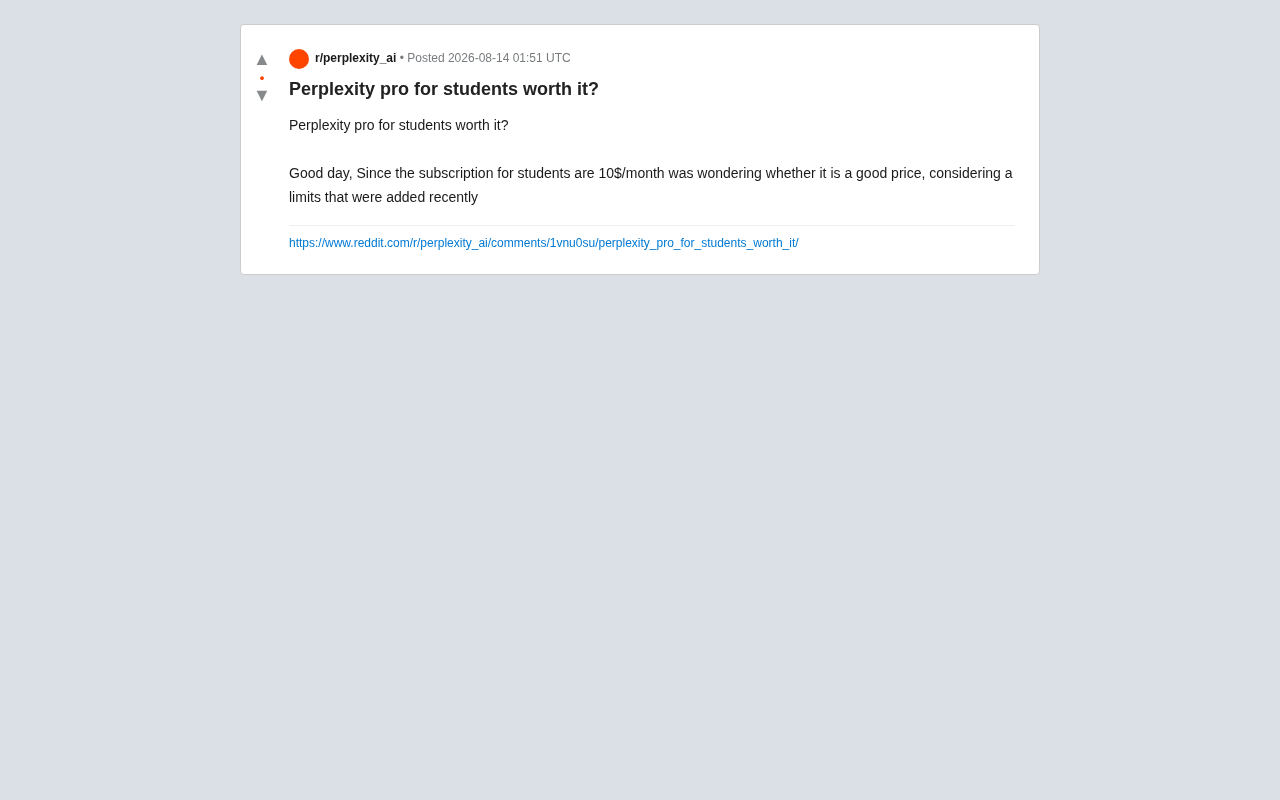Click the orange vote score dot
This screenshot has height=800, width=1280.
pyautogui.click(x=262, y=78)
